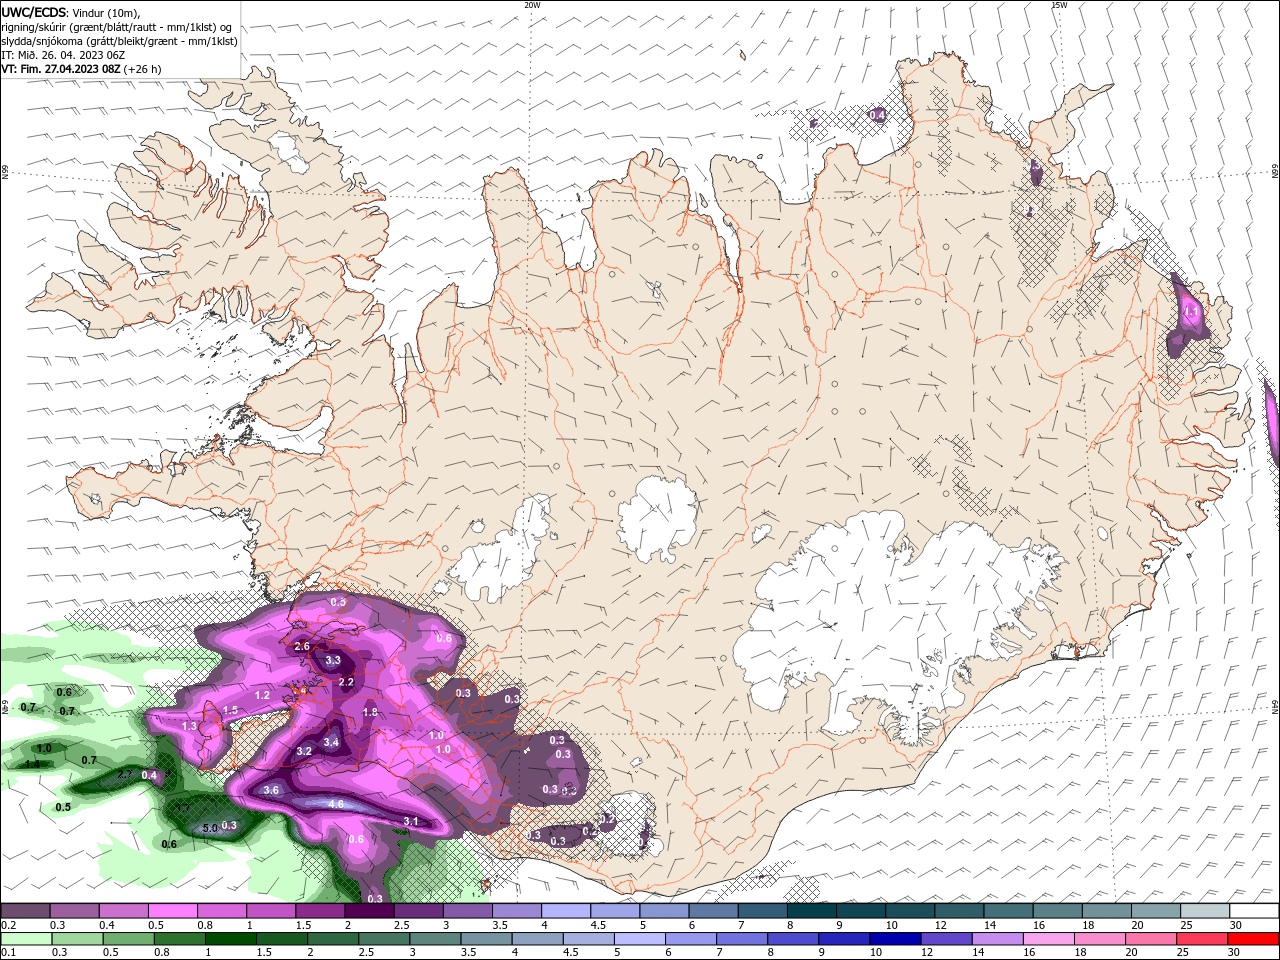
Task: Click the 3.2 snowfall value on map
Action: click(x=305, y=751)
